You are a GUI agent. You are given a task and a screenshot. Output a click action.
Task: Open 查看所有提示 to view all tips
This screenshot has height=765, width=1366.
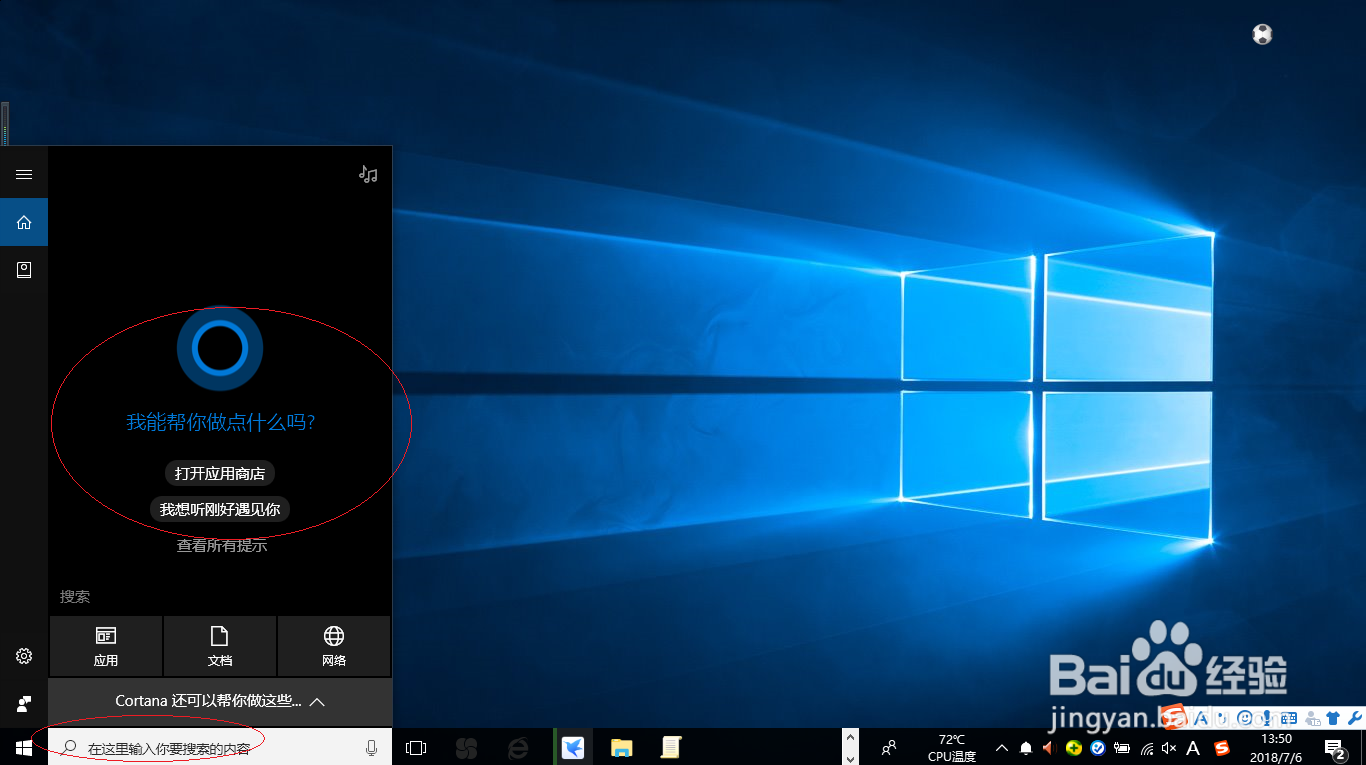(219, 545)
